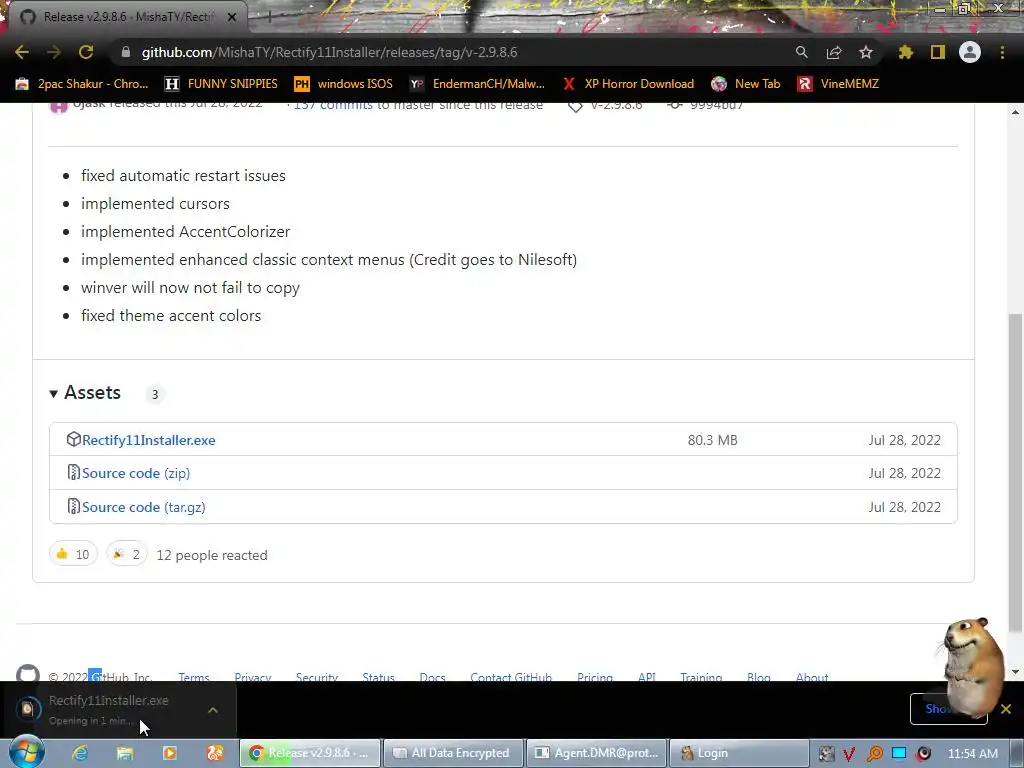Open the Contact GitHub footer link
This screenshot has width=1024, height=768.
click(x=511, y=677)
